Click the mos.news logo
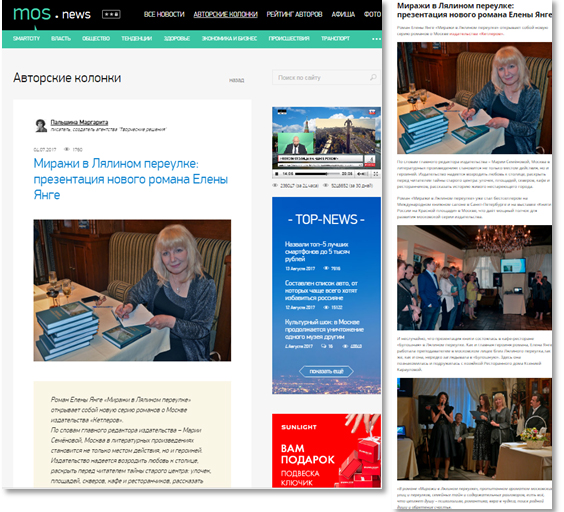Viewport: 564px width, 512px height. click(x=52, y=14)
